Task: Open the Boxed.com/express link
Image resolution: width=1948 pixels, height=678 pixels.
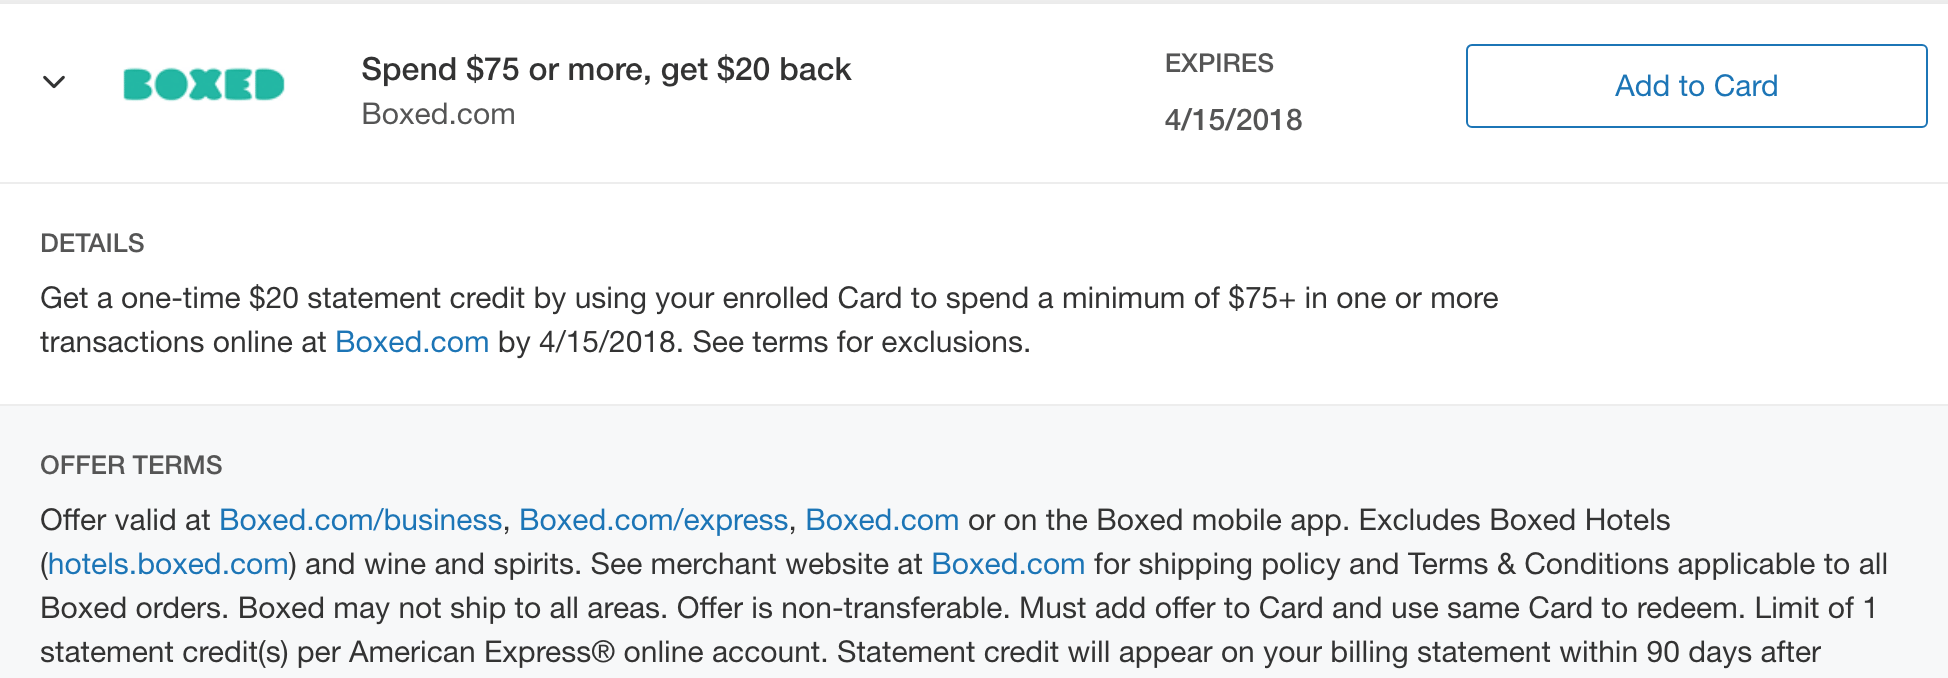Action: coord(653,520)
